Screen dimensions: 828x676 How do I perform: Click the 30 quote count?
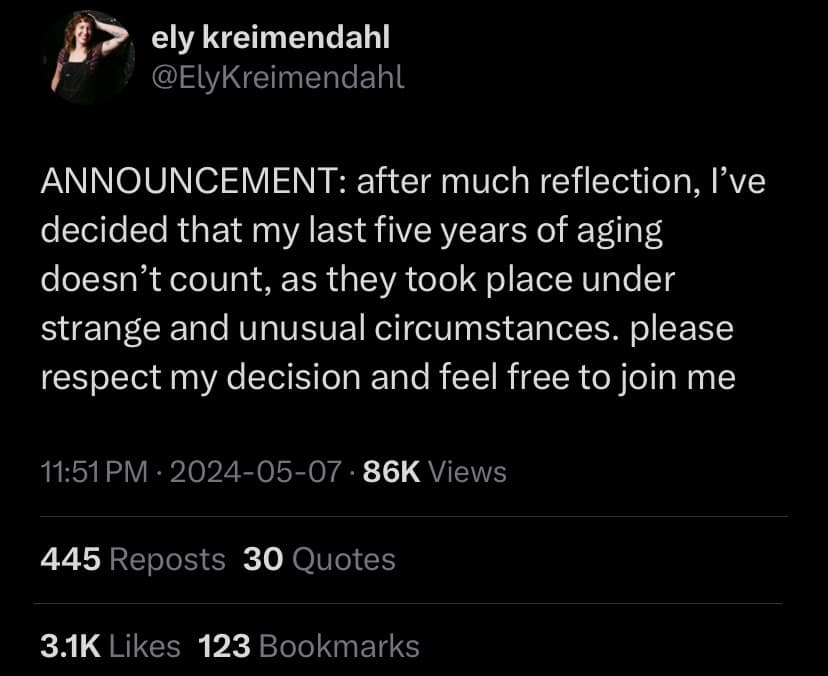(263, 559)
